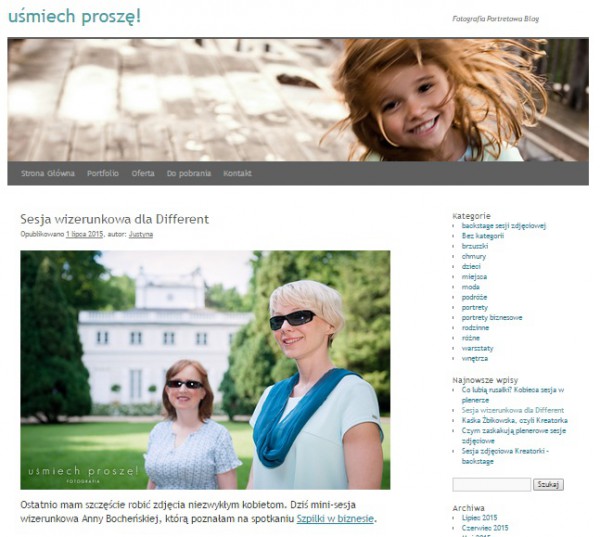The height and width of the screenshot is (537, 600).
Task: Open recent post Kaśka Żbikowska, czyli Kreatorka
Action: coord(514,421)
